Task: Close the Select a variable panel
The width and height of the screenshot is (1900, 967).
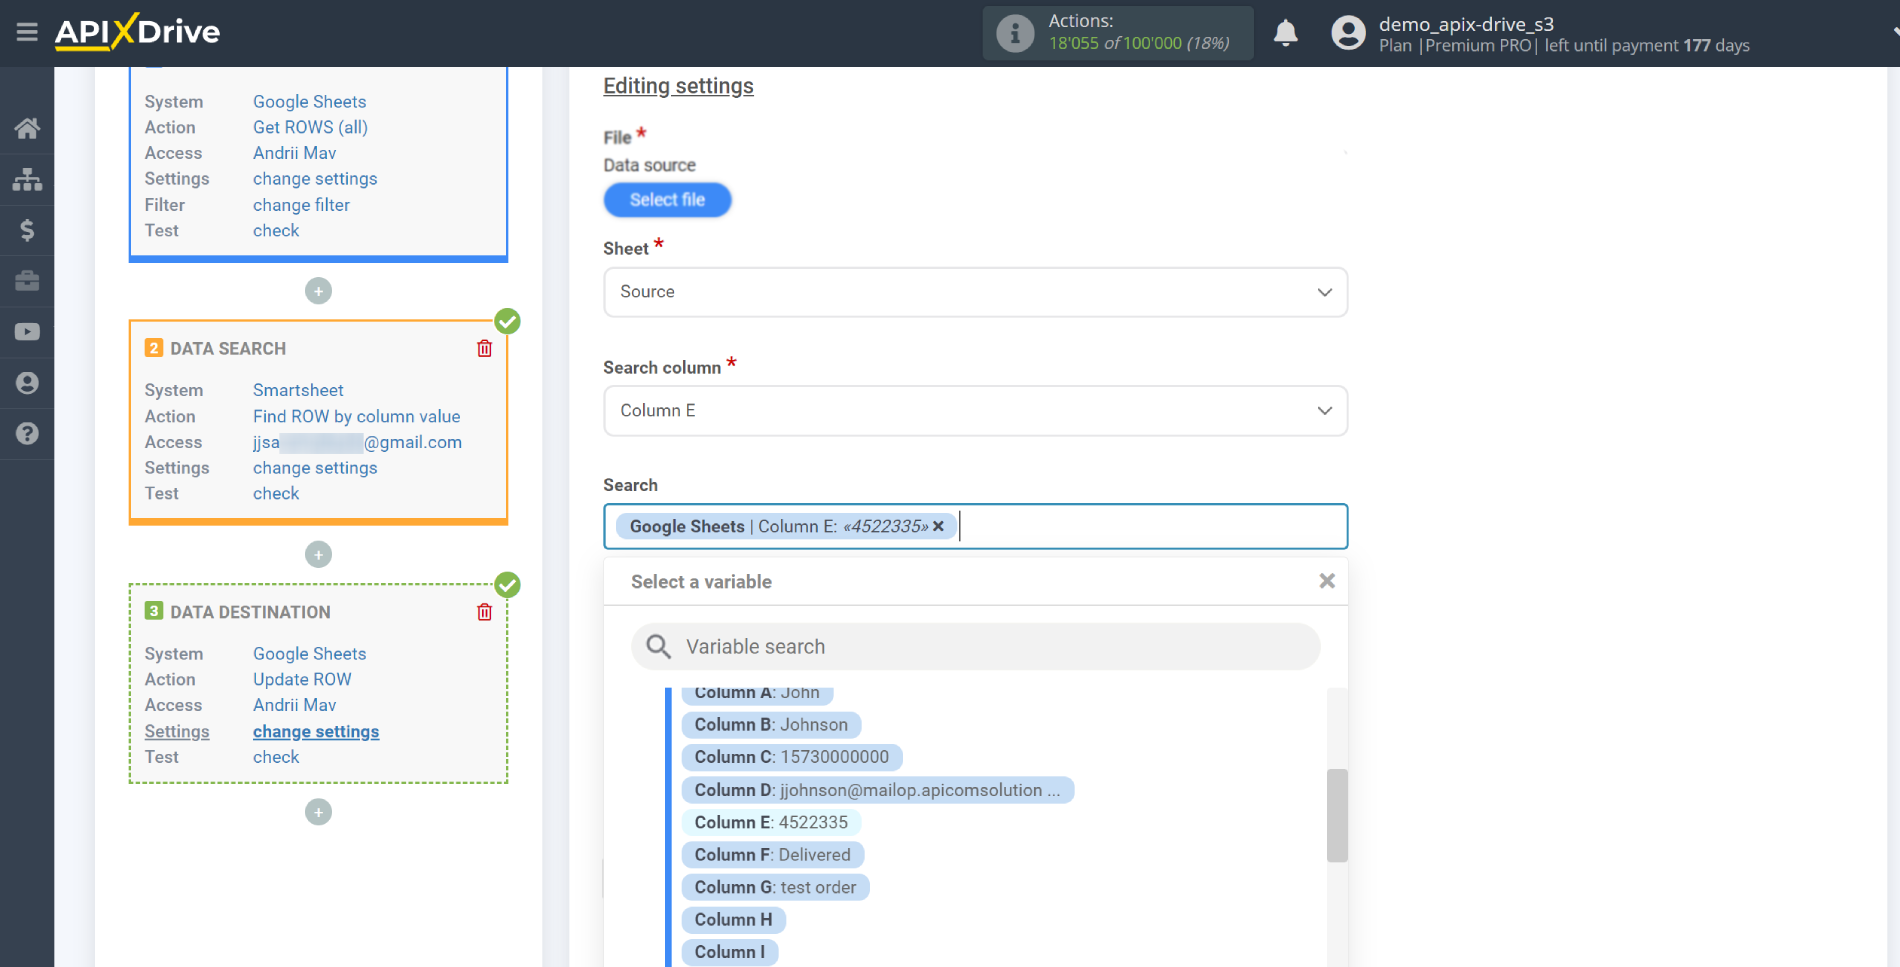Action: pyautogui.click(x=1327, y=581)
